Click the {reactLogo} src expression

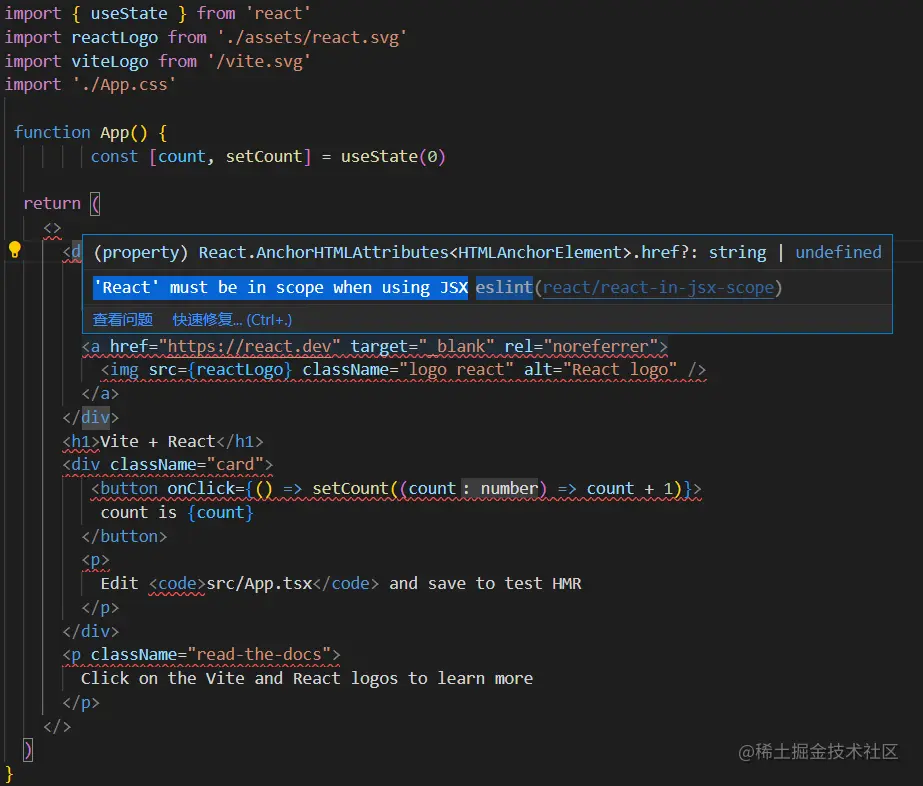[x=240, y=370]
